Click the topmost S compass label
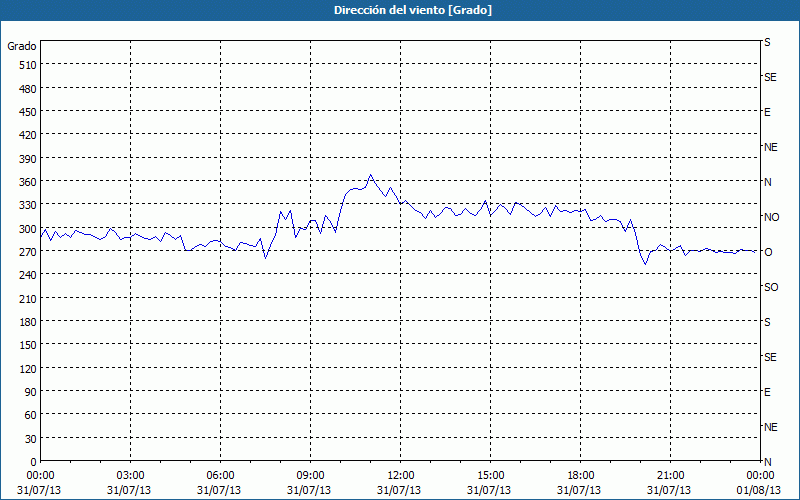 pos(767,42)
